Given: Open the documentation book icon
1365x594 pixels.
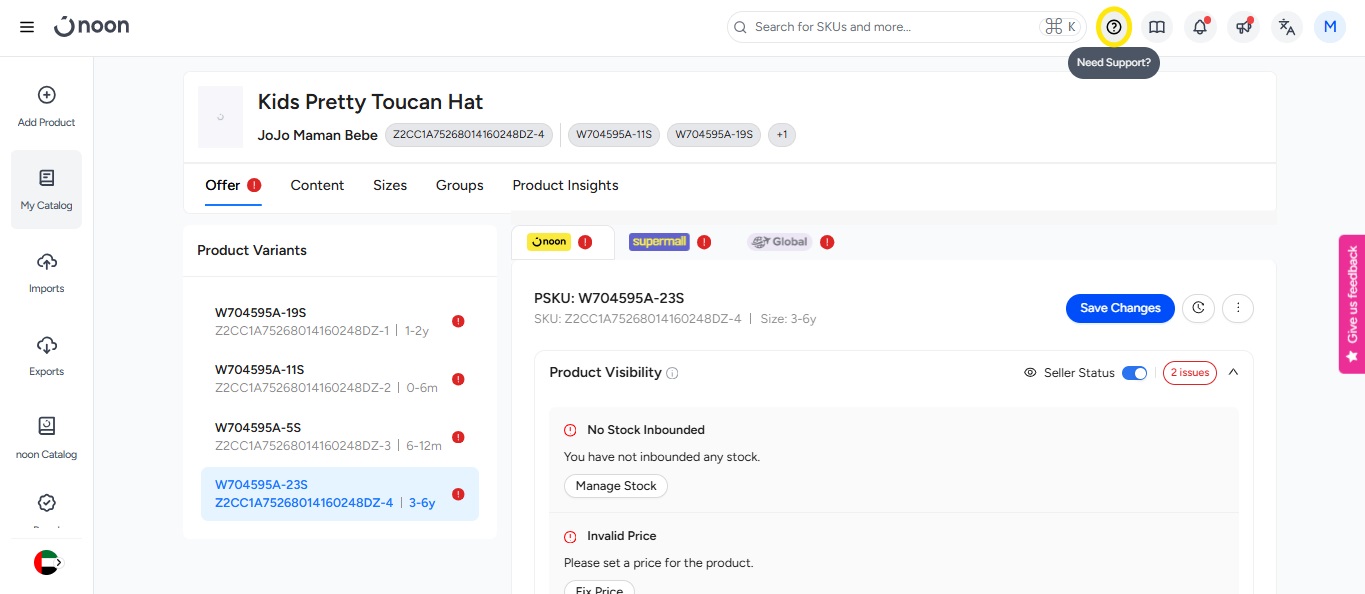Looking at the screenshot, I should pos(1157,27).
